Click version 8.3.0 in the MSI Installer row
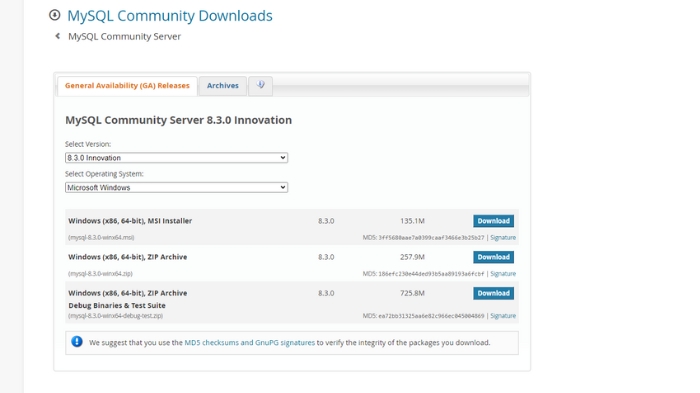The image size is (700, 393). pyautogui.click(x=326, y=221)
